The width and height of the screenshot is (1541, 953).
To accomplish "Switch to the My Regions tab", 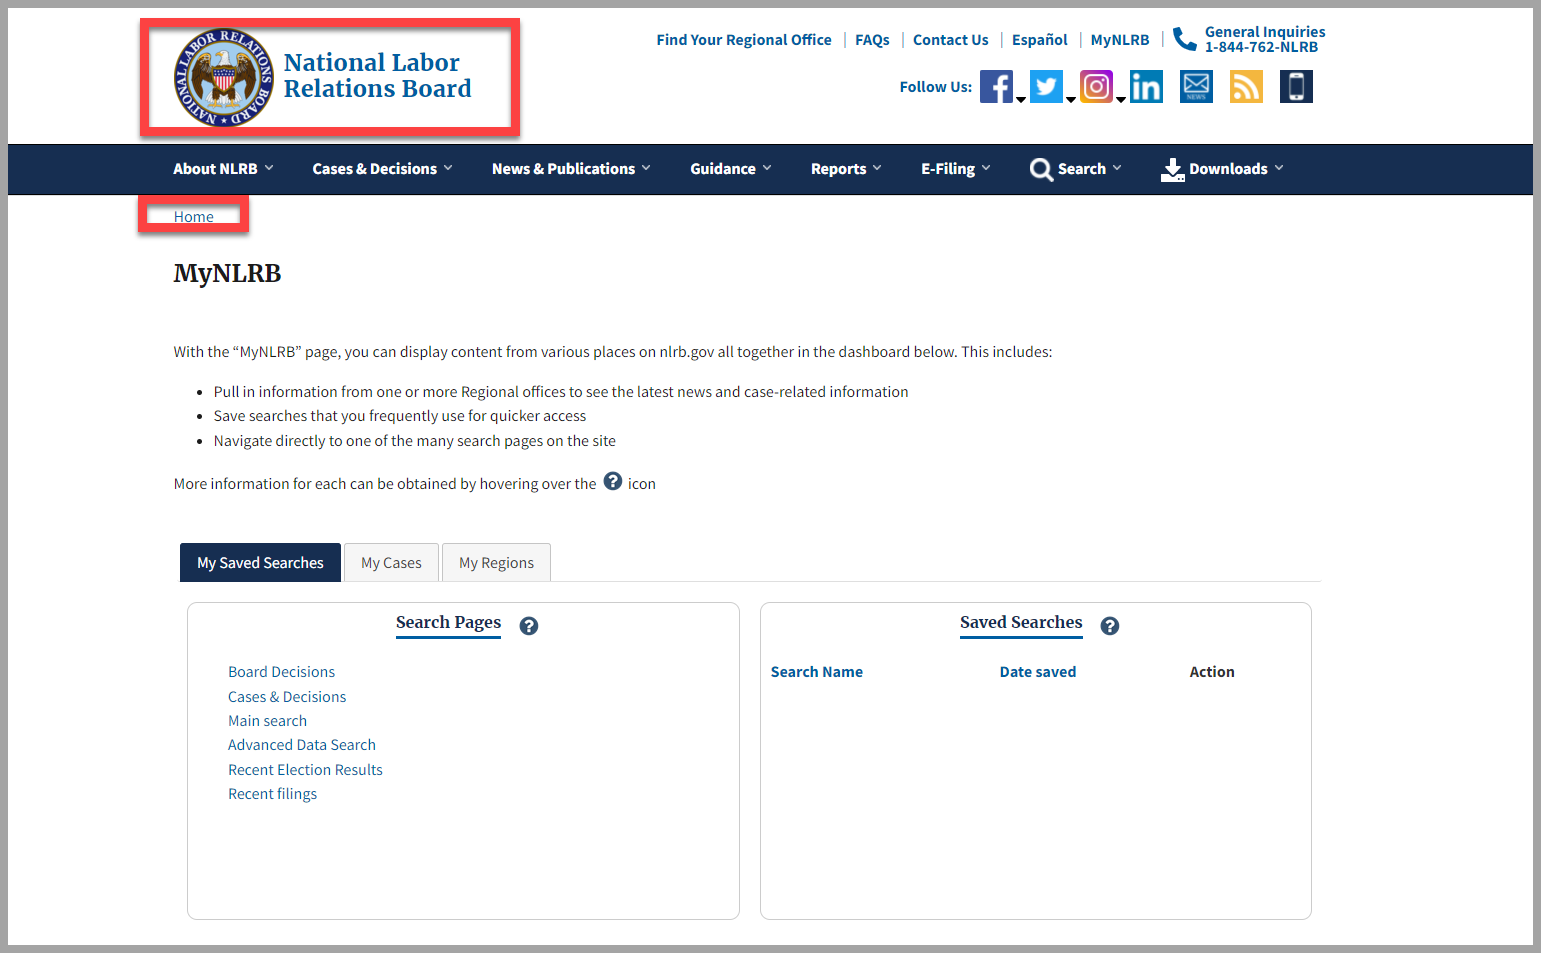I will pyautogui.click(x=496, y=563).
